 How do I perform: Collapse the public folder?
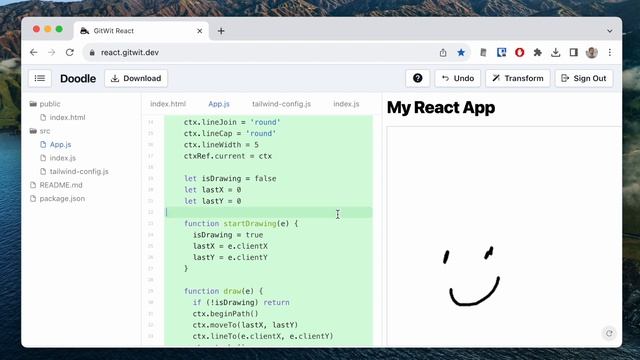[45, 104]
